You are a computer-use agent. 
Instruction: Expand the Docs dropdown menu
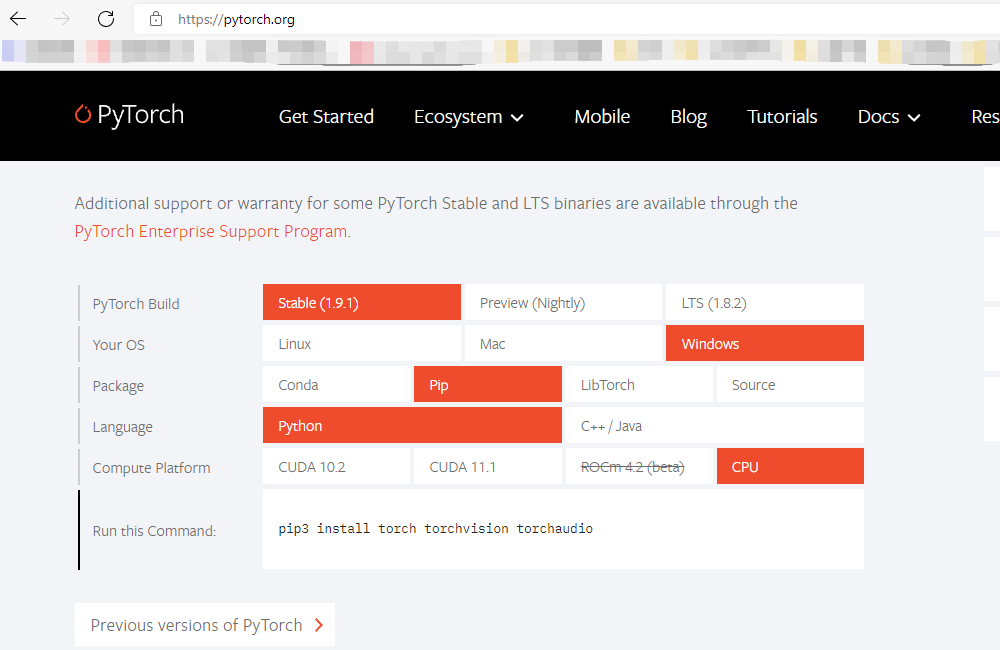coord(889,117)
